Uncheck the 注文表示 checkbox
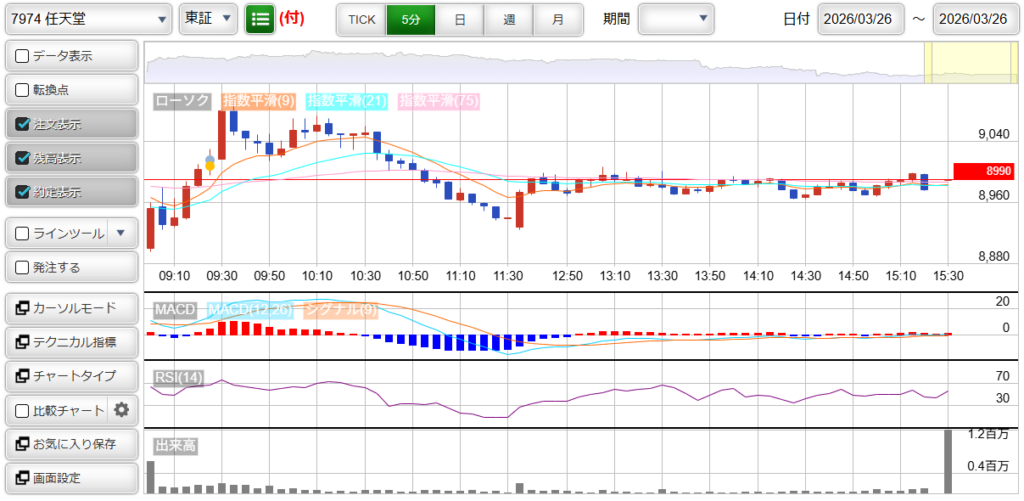The image size is (1024, 501). tap(23, 125)
